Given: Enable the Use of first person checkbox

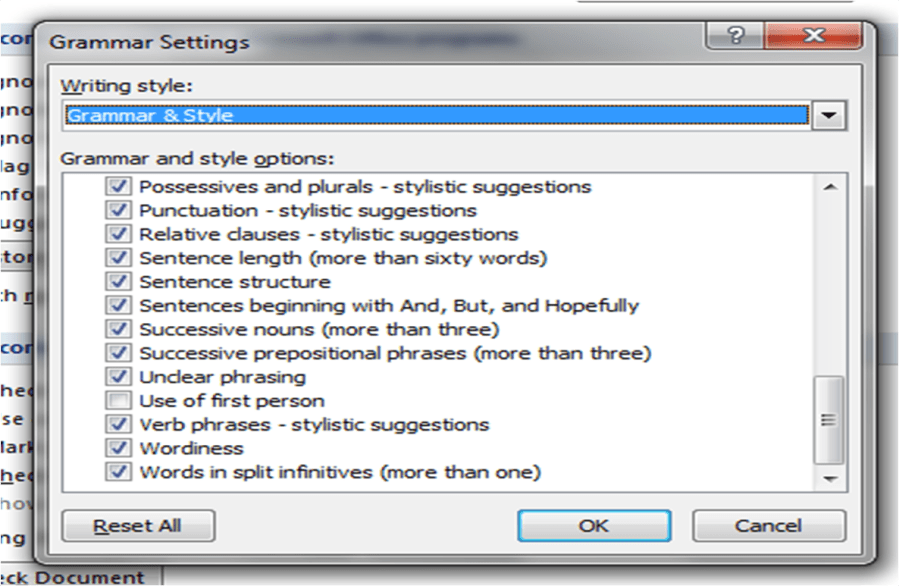Looking at the screenshot, I should coord(119,401).
